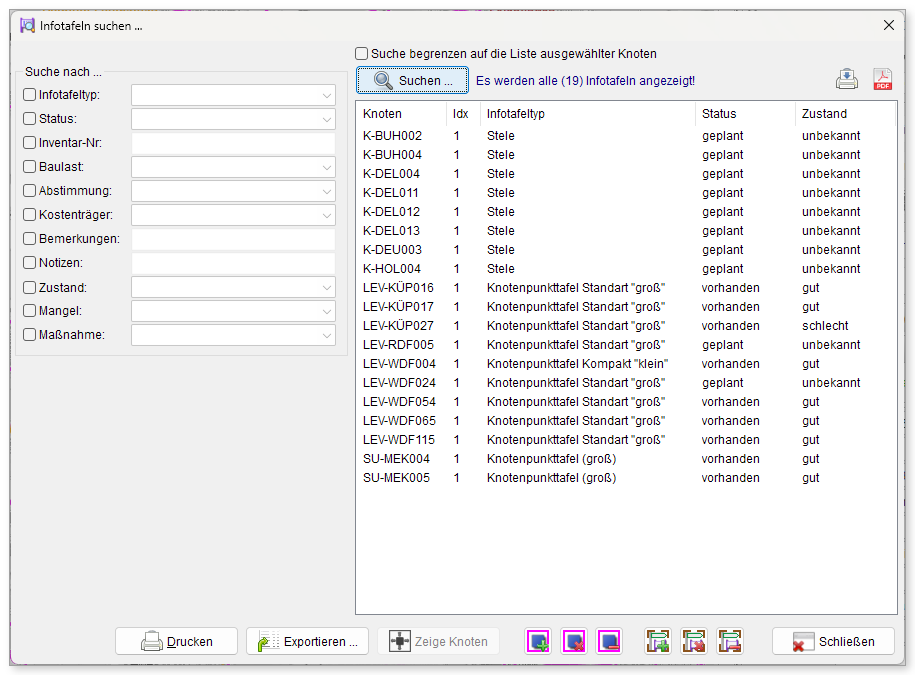The height and width of the screenshot is (675, 915).
Task: Select the LEV-RDF005 row
Action: click(x=626, y=345)
